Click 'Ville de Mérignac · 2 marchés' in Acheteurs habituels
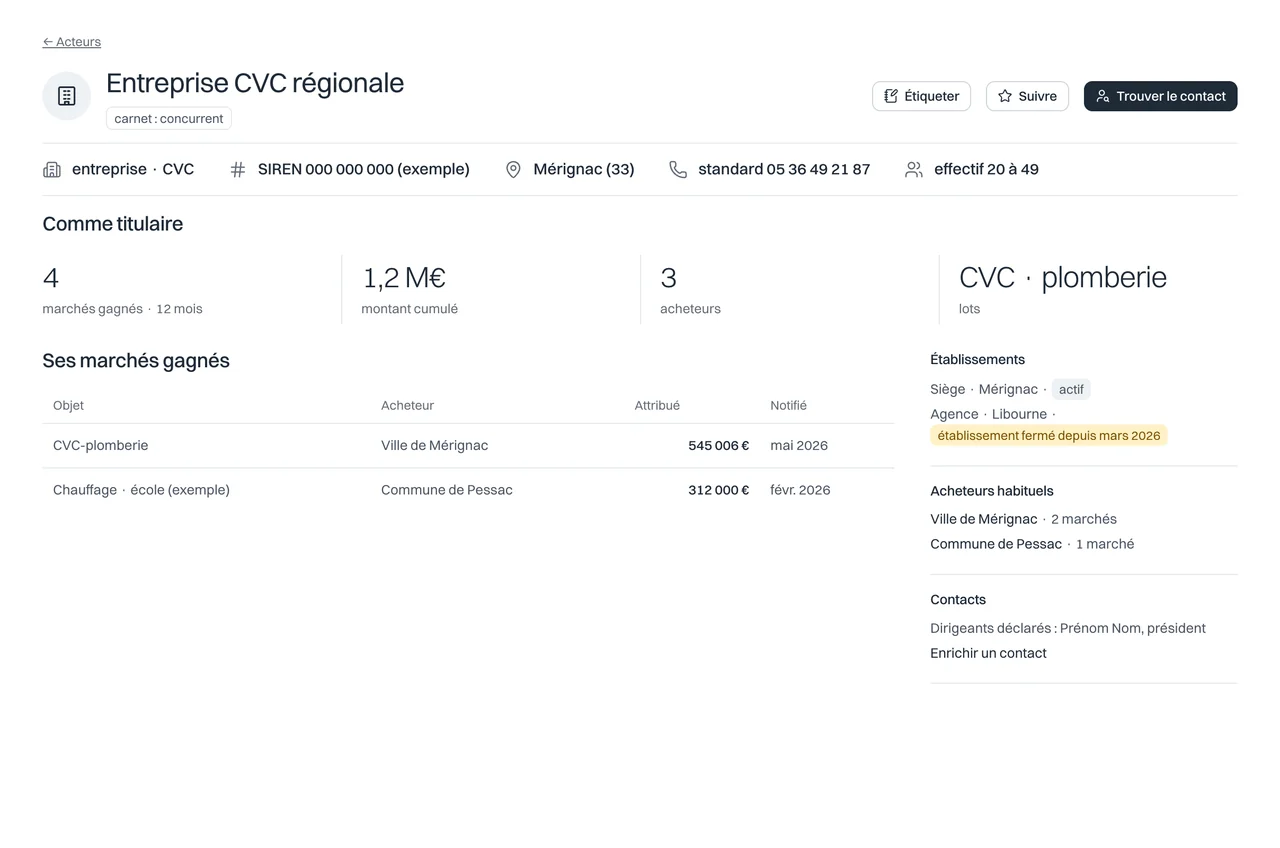The height and width of the screenshot is (848, 1280). pos(1023,519)
